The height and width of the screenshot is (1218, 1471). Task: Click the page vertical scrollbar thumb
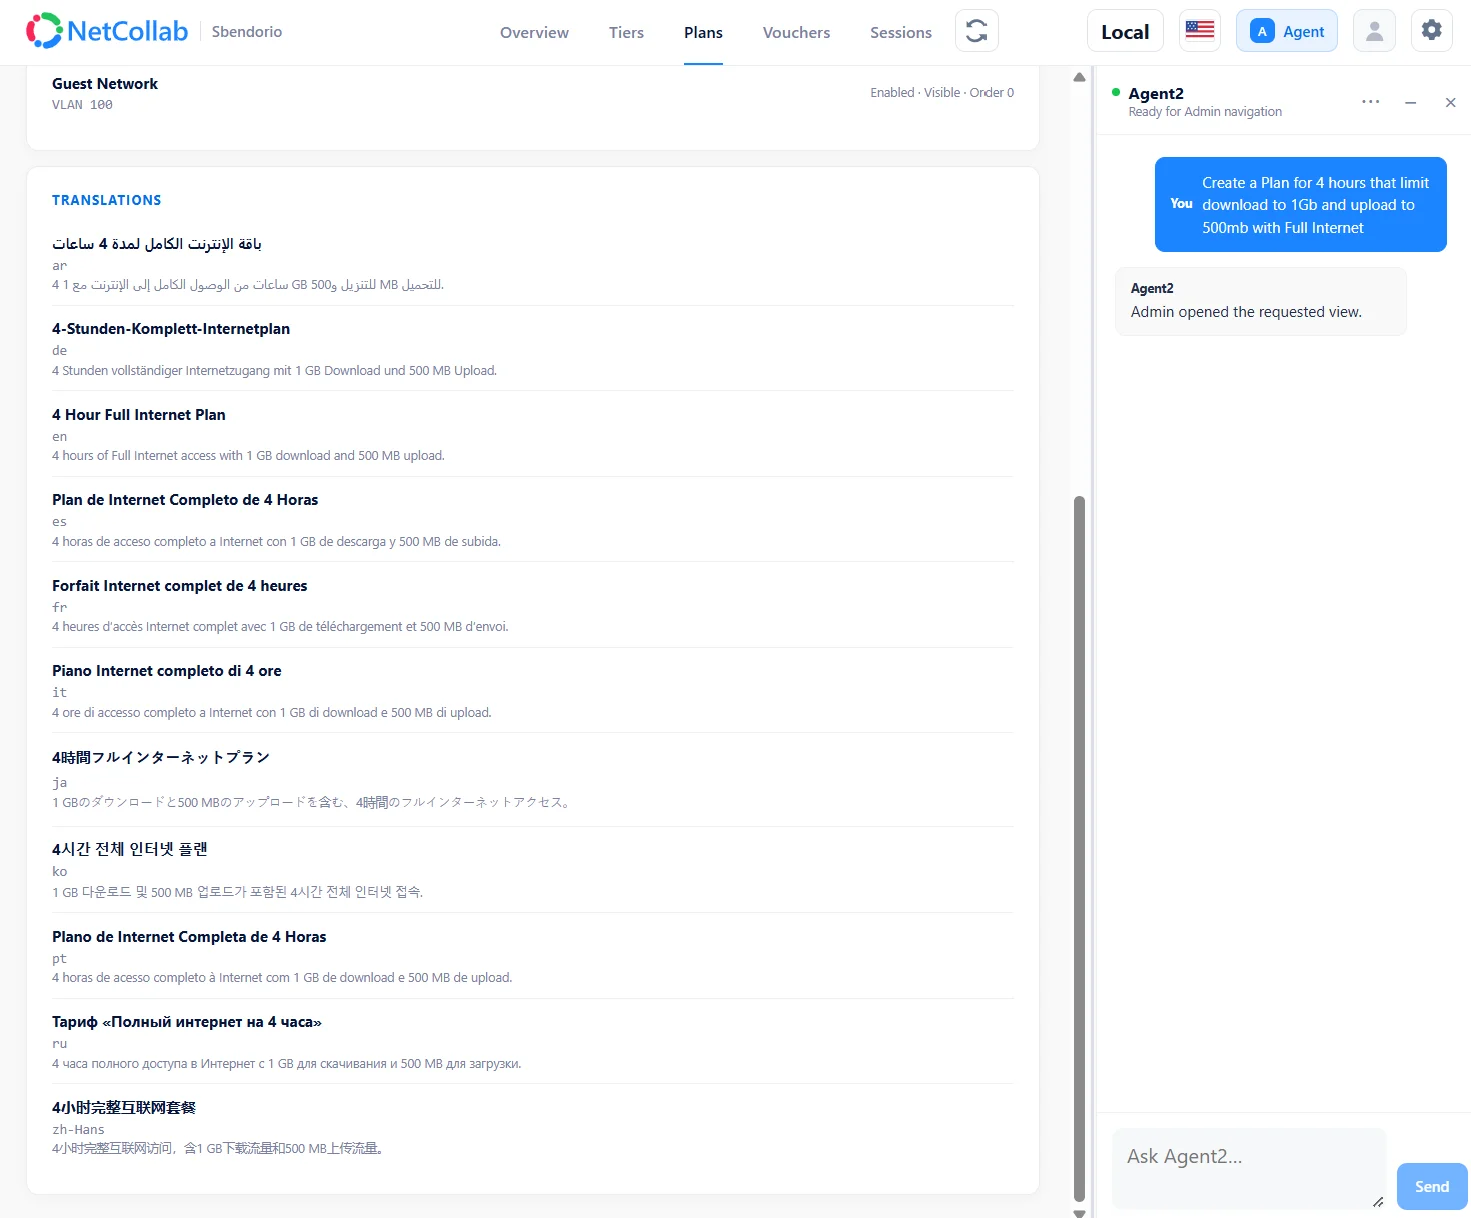click(1079, 848)
